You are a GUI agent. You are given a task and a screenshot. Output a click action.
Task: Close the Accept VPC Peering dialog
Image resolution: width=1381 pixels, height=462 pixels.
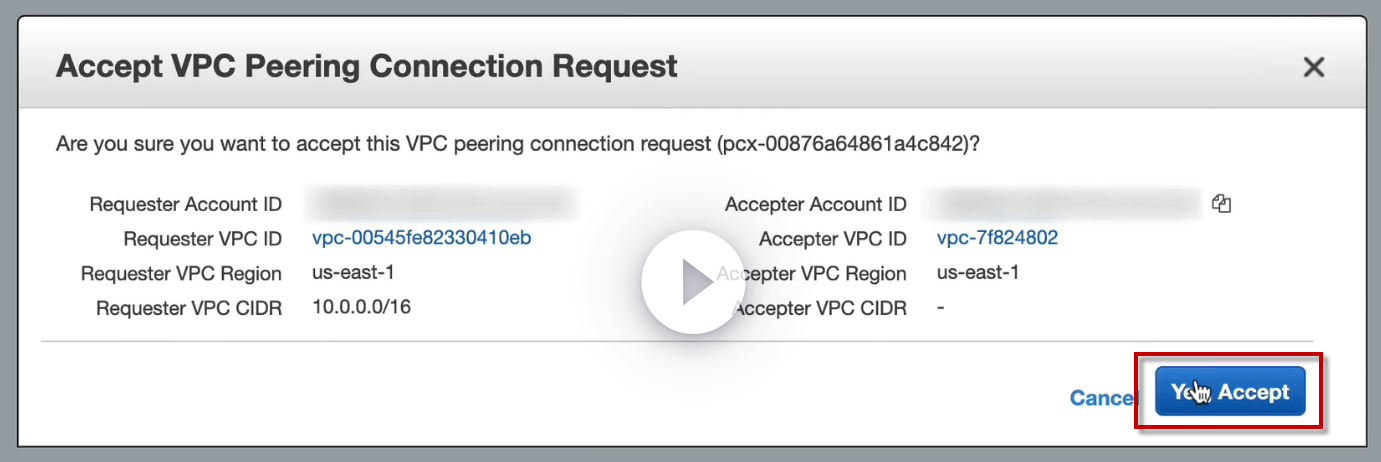click(x=1313, y=68)
